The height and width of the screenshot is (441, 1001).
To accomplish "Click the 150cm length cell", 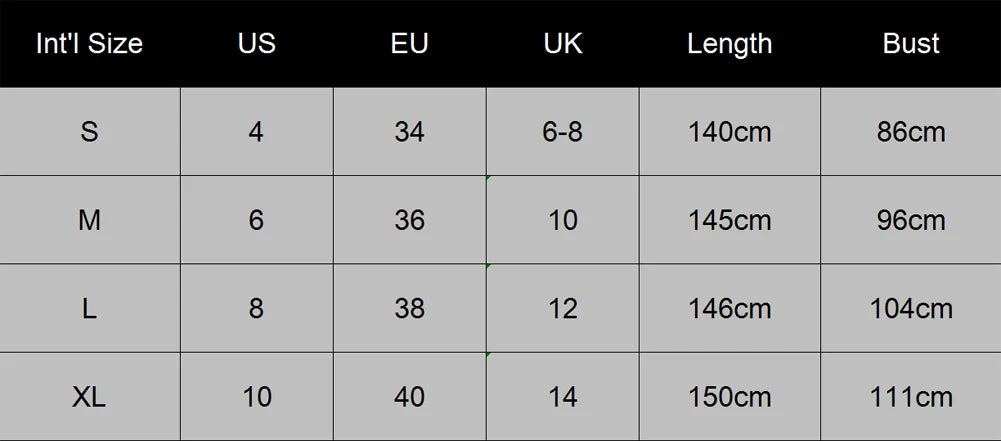I will [730, 396].
